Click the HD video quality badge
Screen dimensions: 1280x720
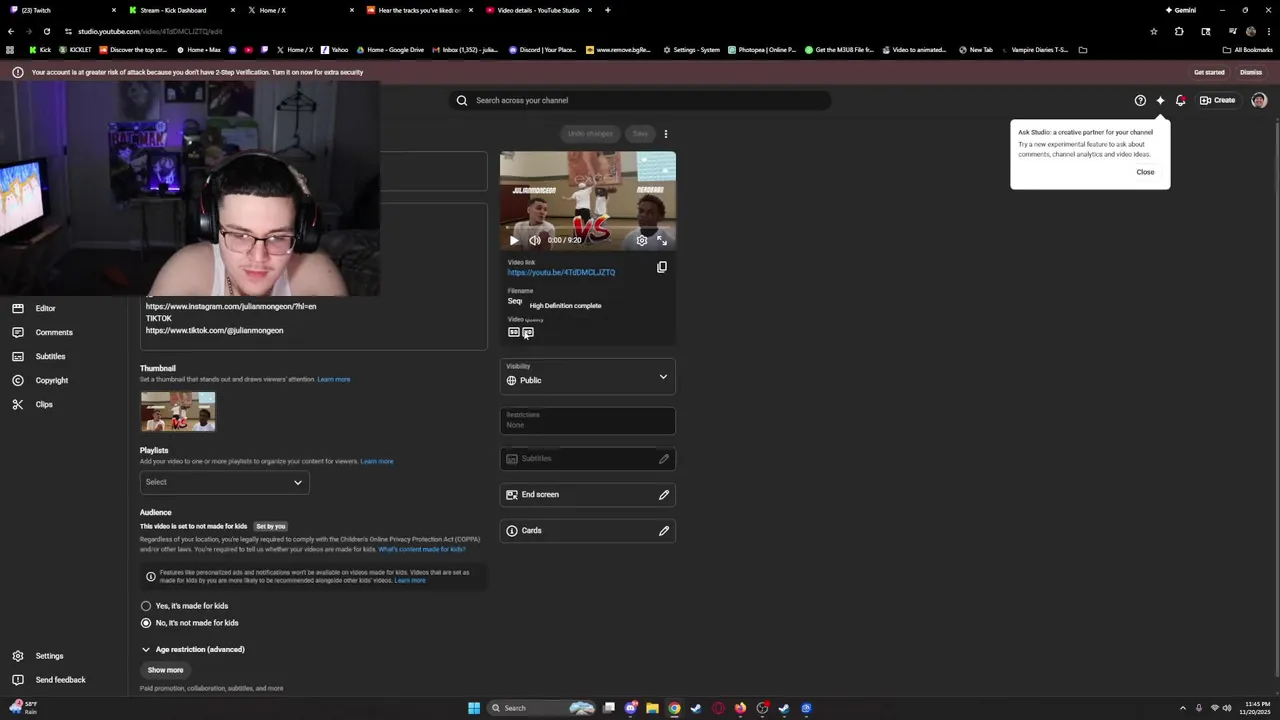pos(528,332)
